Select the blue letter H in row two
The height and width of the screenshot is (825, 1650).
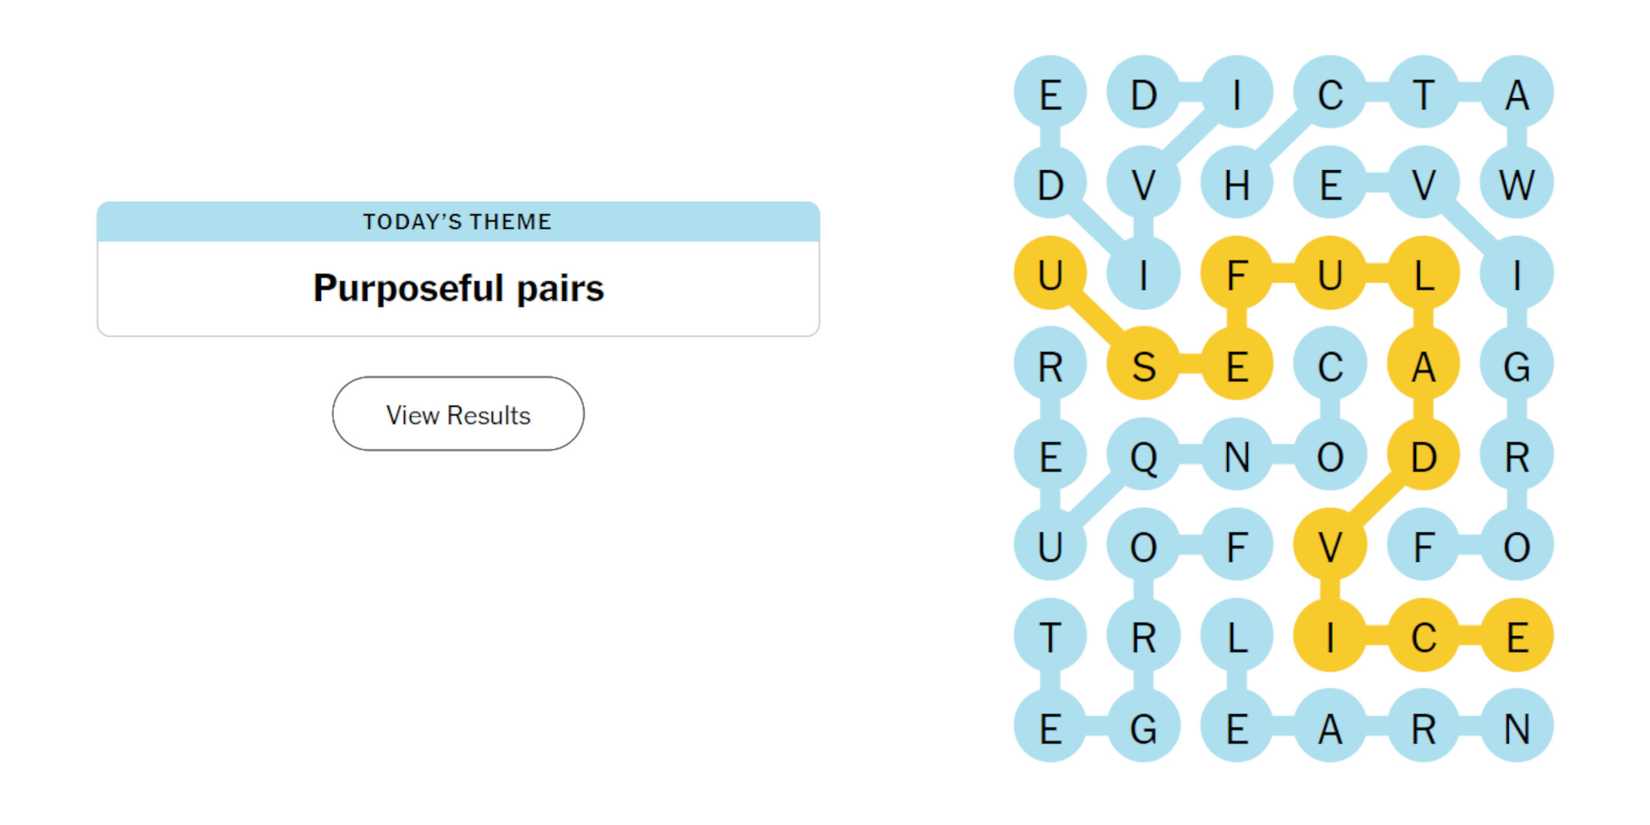[1237, 183]
